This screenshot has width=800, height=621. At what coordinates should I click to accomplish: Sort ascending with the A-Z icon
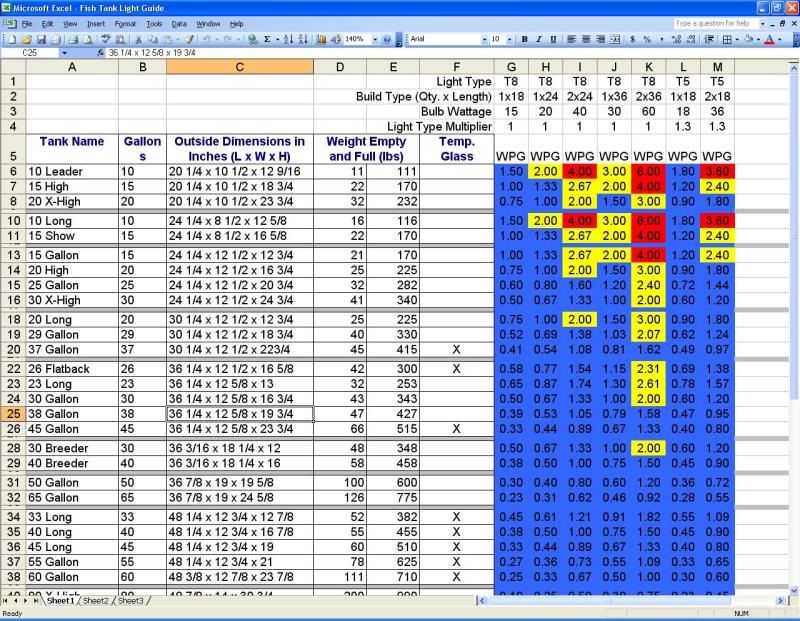288,39
